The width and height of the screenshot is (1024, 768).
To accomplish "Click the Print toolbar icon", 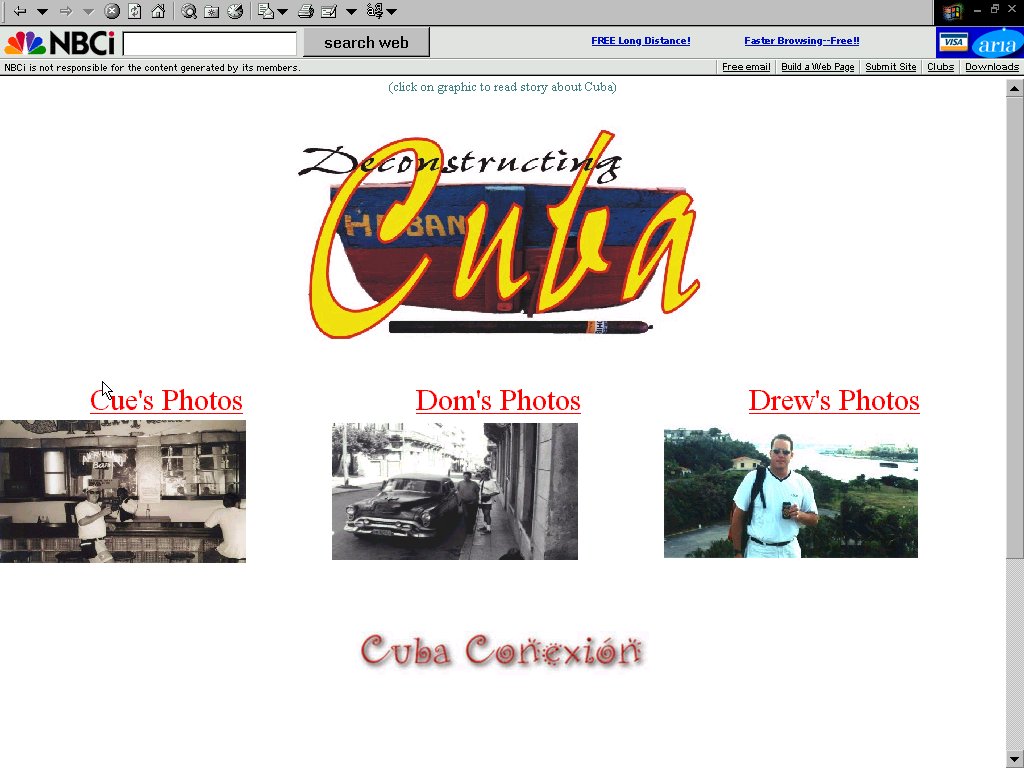I will (306, 12).
